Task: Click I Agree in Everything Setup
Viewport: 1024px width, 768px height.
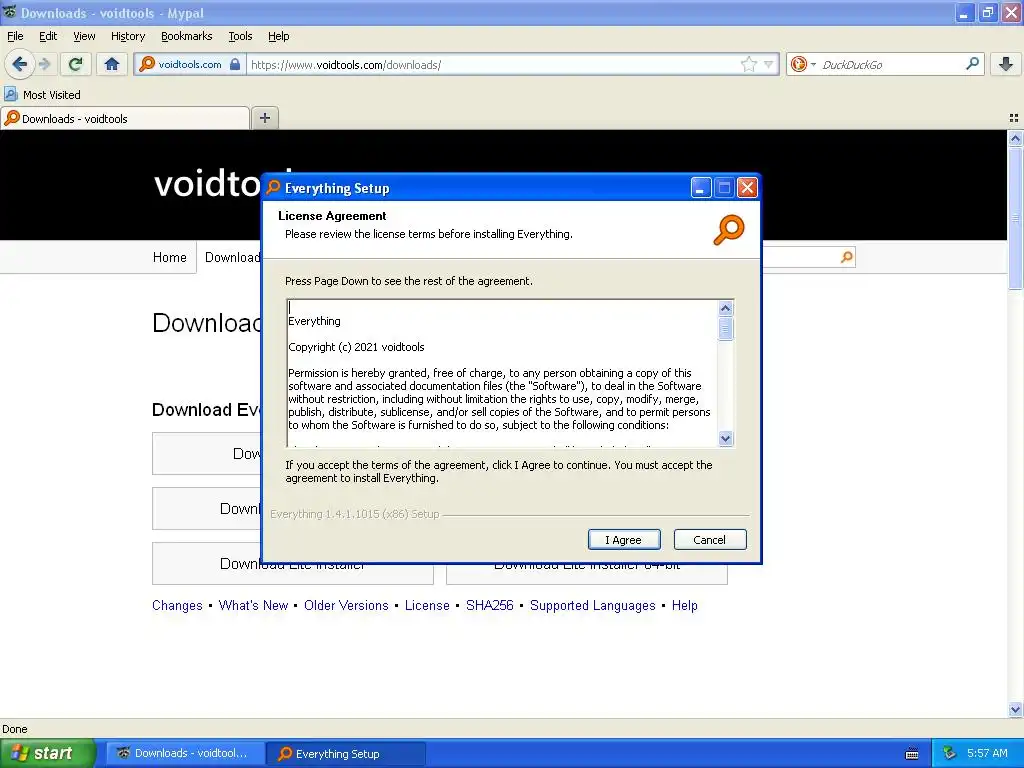Action: pyautogui.click(x=624, y=540)
